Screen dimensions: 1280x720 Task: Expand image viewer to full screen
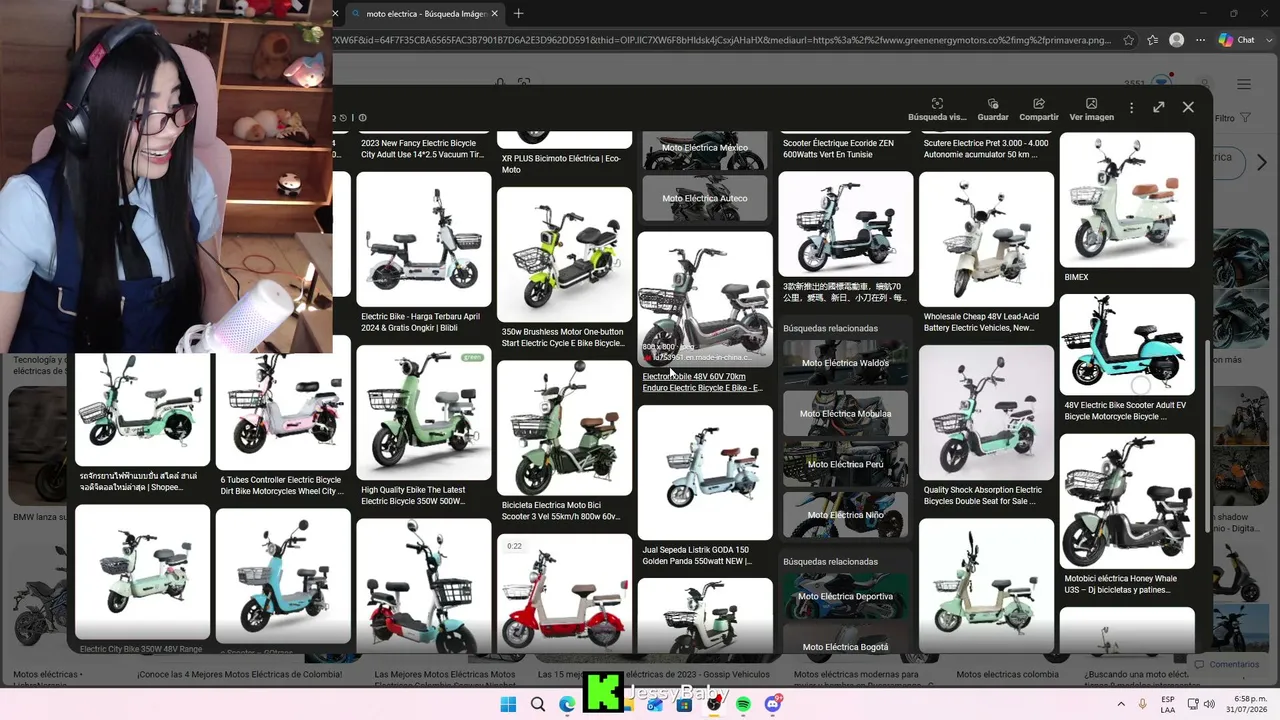coord(1159,107)
